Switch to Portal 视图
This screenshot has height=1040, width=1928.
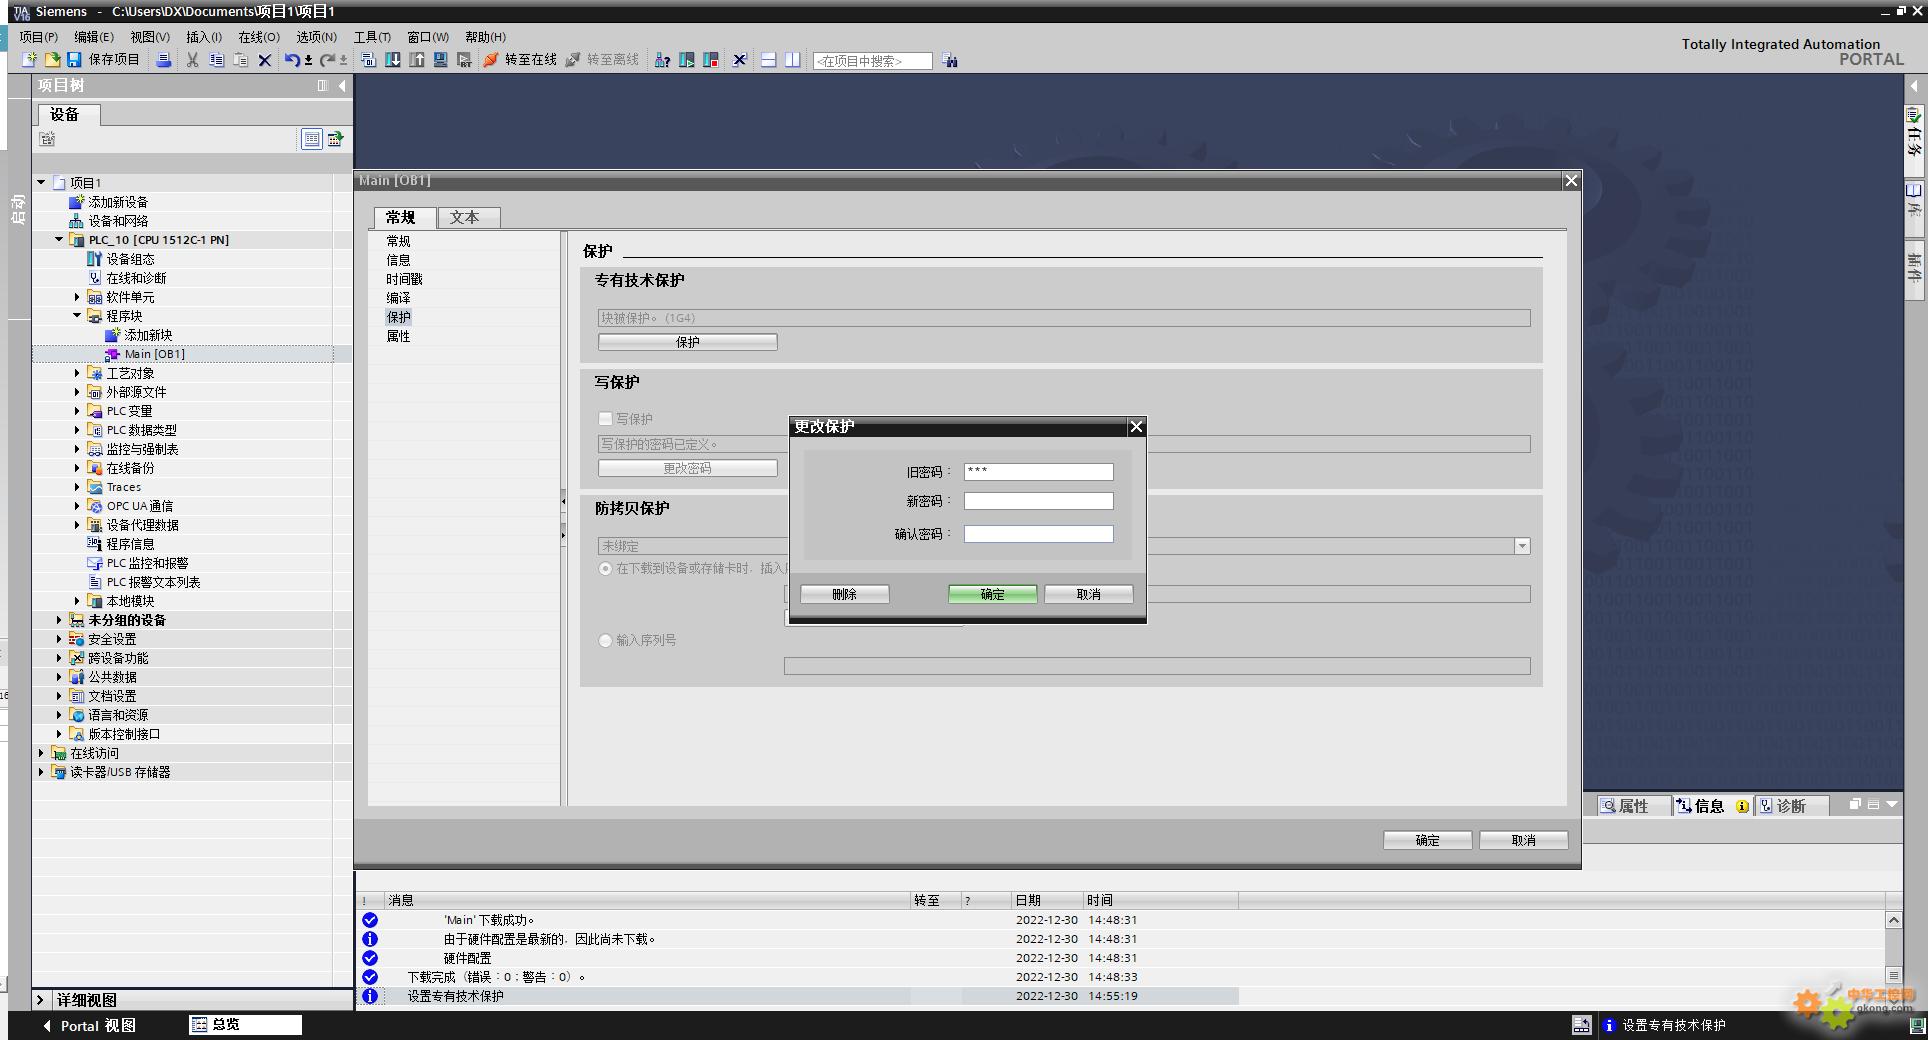click(89, 1025)
